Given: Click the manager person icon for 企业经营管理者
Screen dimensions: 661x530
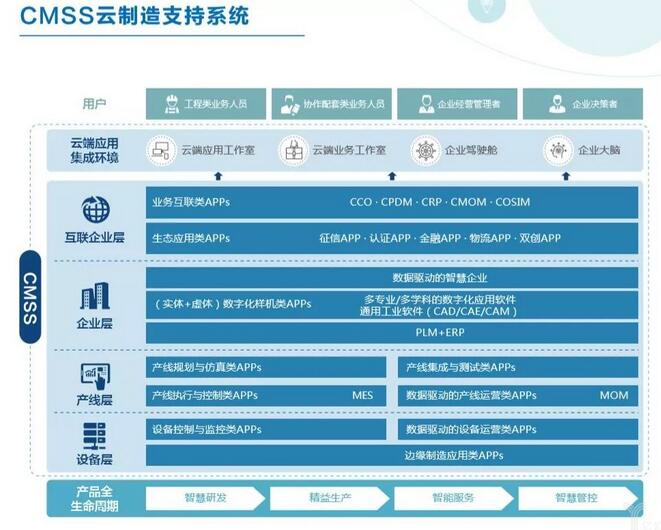Looking at the screenshot, I should point(426,104).
